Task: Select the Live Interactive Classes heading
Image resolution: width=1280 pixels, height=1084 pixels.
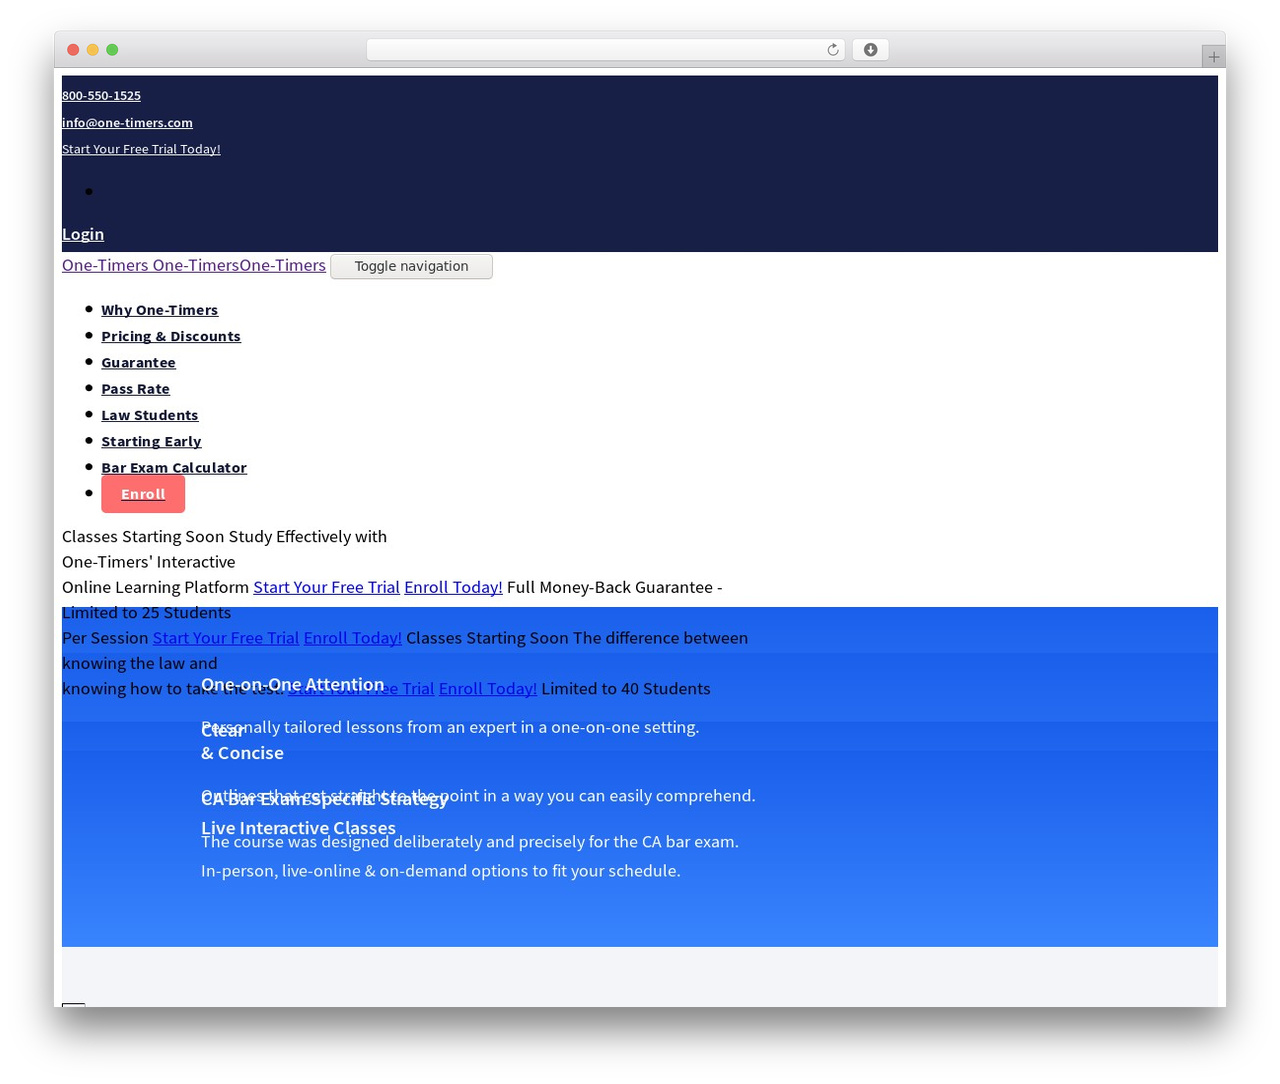Action: pyautogui.click(x=298, y=828)
